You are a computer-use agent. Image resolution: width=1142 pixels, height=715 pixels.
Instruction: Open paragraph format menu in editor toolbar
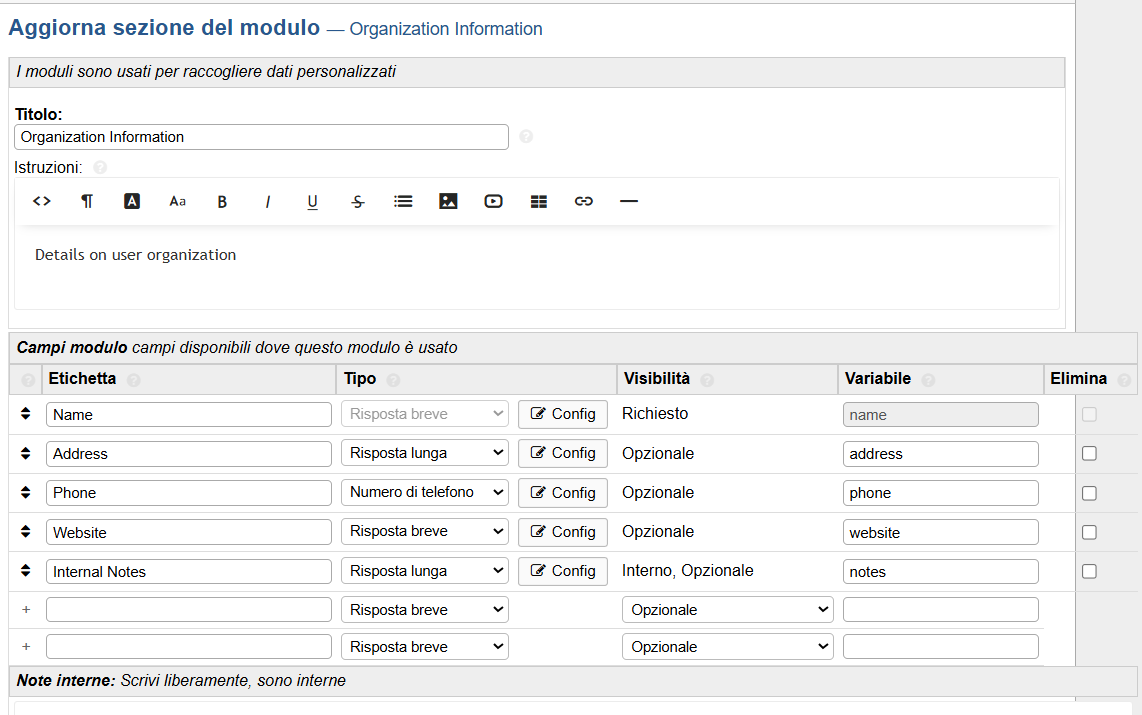point(87,201)
